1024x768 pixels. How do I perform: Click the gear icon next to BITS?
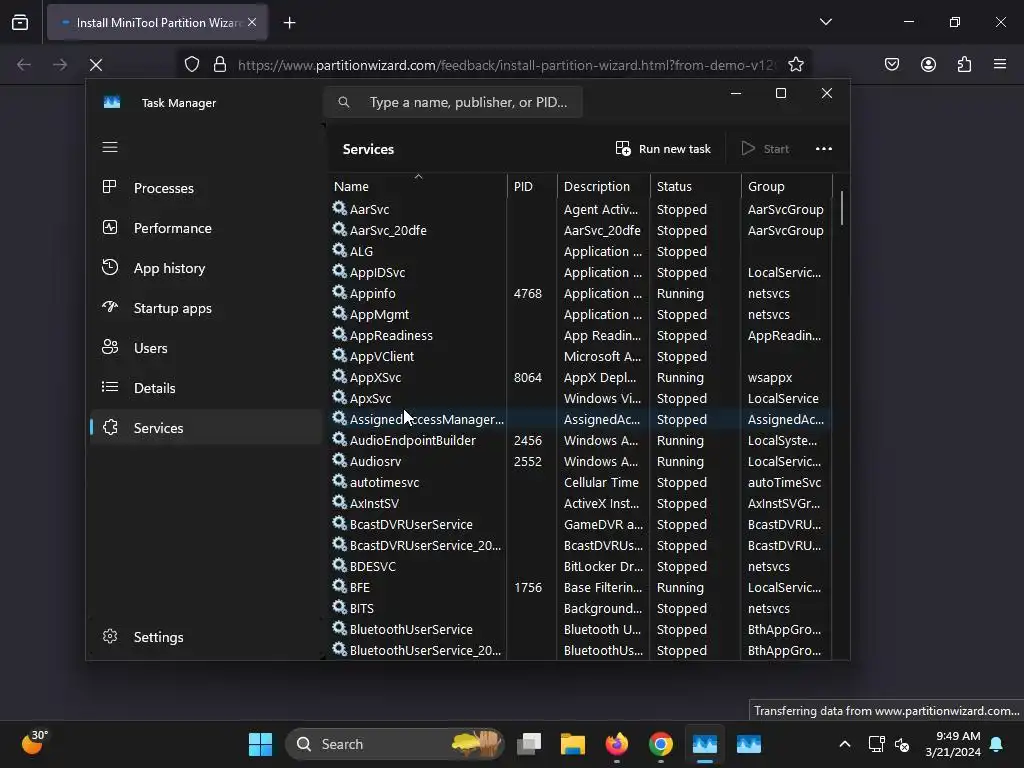(340, 607)
